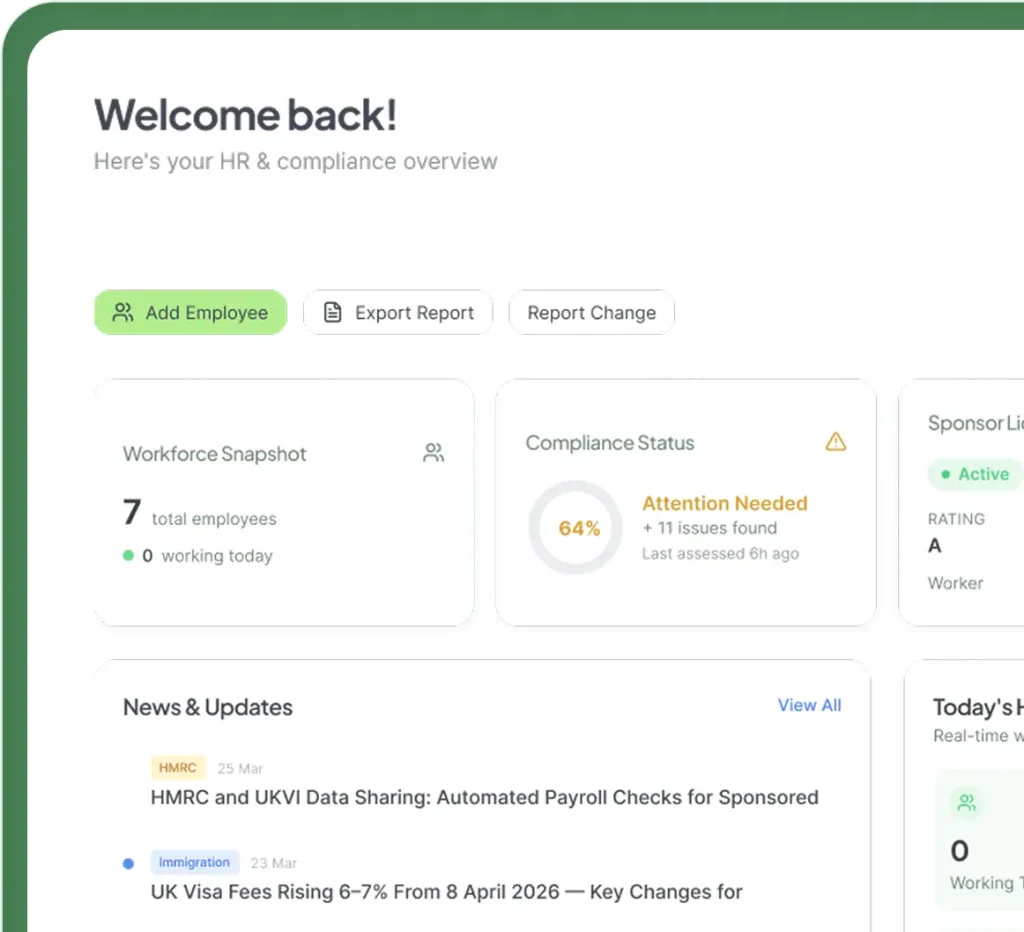Open the UK Visa Fees Rising article
The image size is (1024, 932).
coord(447,892)
